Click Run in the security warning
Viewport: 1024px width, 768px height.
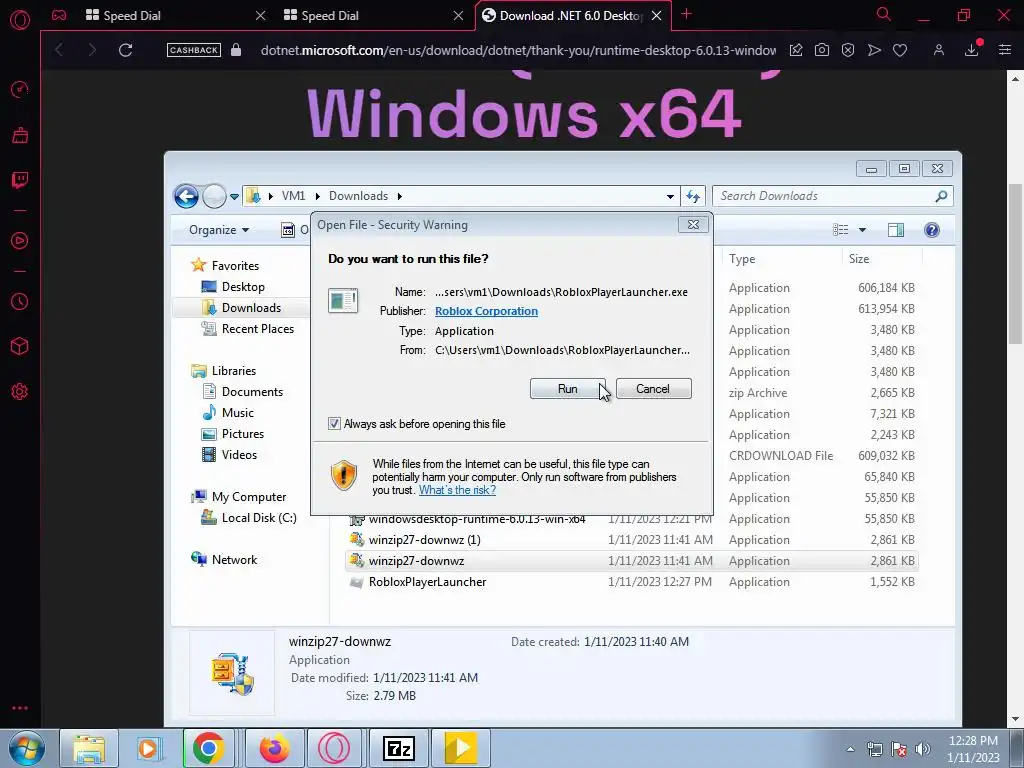(567, 389)
